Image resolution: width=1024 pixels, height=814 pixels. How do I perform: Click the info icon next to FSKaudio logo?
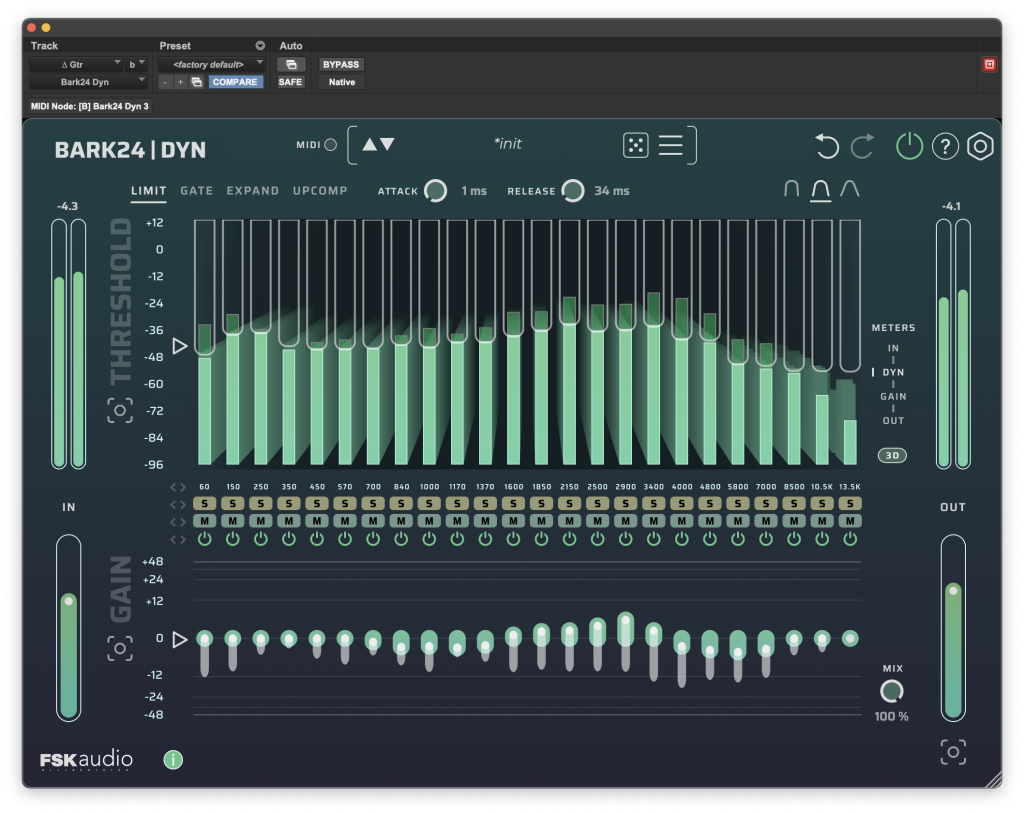tap(173, 760)
